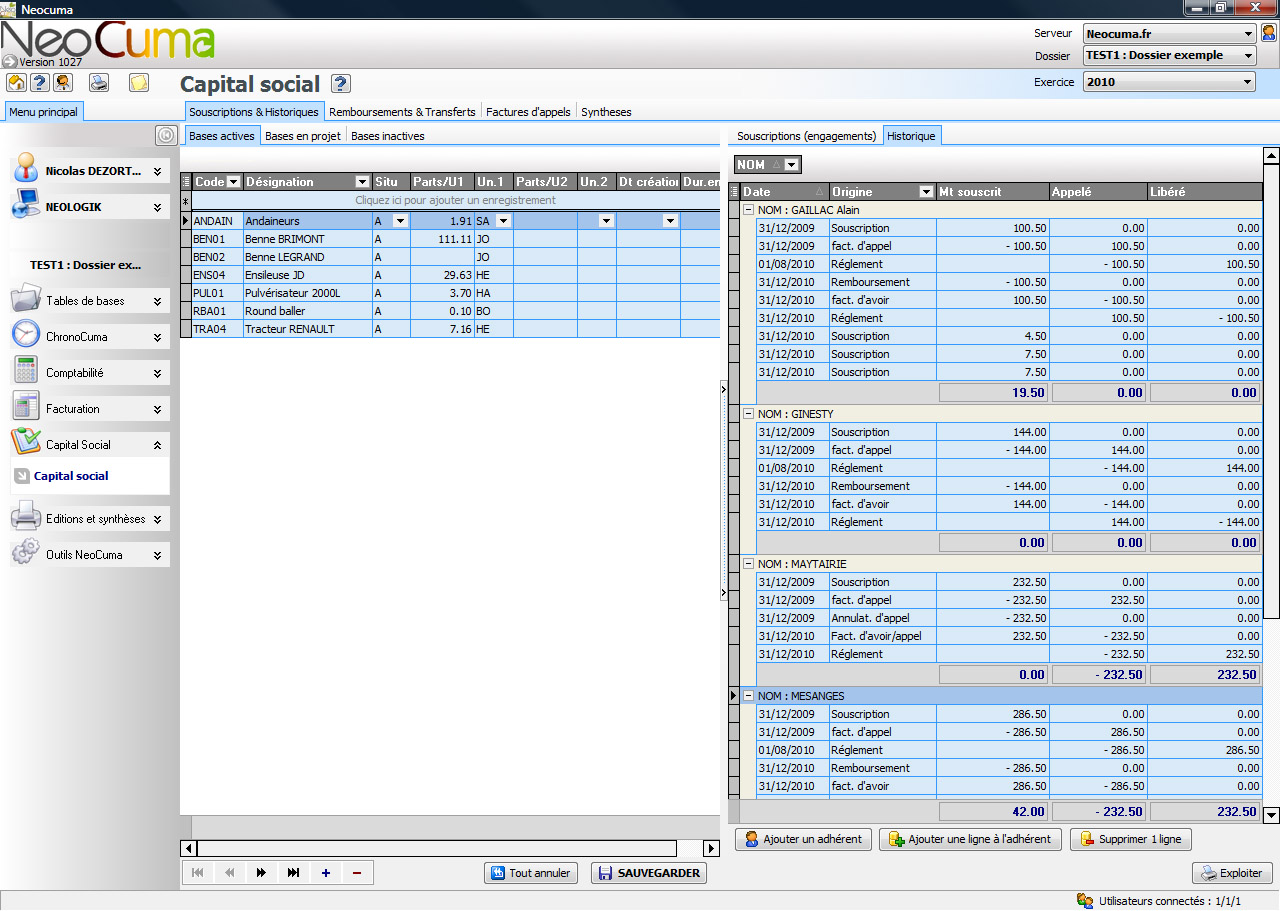The image size is (1280, 911).
Task: Collapse the left sidebar with round arrow
Action: 166,135
